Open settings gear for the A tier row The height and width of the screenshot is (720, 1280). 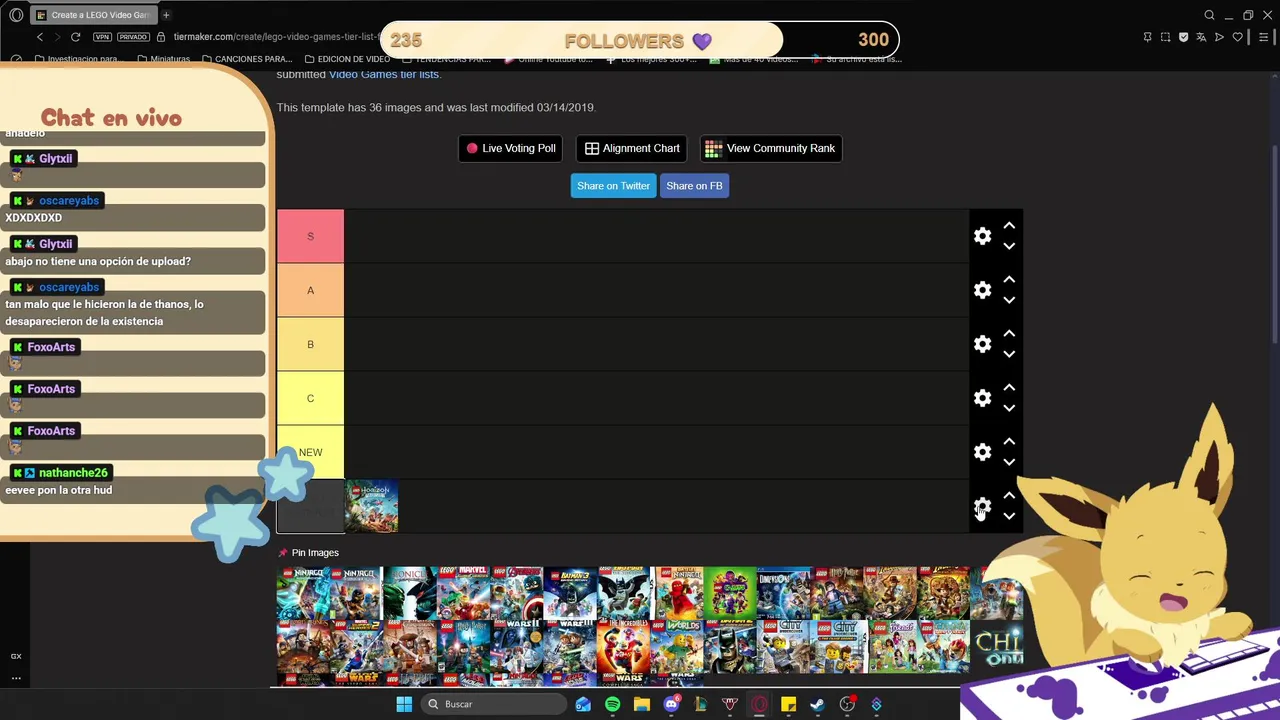(982, 290)
